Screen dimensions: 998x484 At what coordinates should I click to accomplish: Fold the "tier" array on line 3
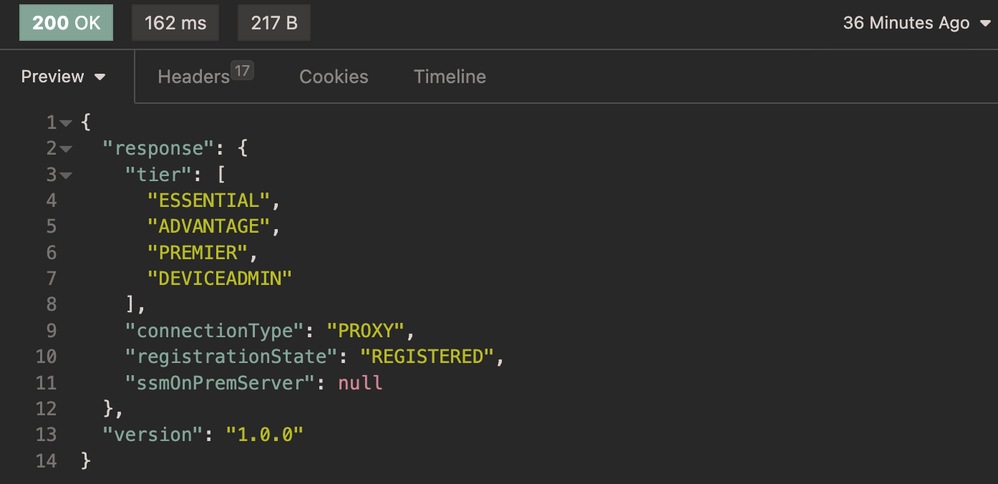[66, 175]
